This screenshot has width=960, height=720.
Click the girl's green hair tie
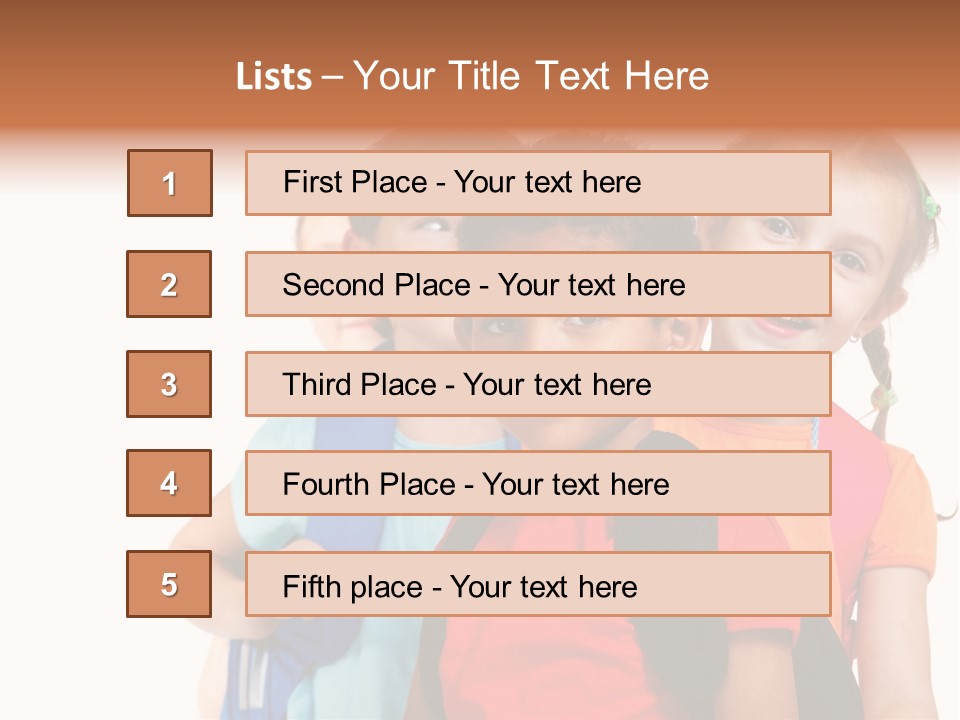point(931,207)
